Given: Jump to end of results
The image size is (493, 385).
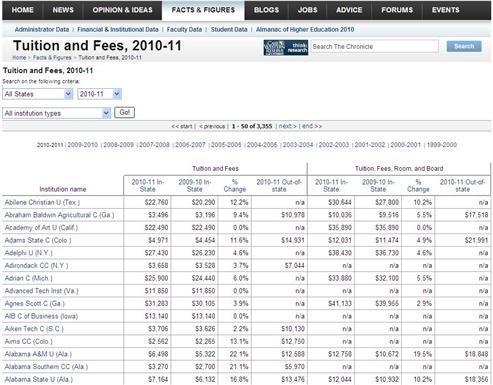Looking at the screenshot, I should click(312, 126).
